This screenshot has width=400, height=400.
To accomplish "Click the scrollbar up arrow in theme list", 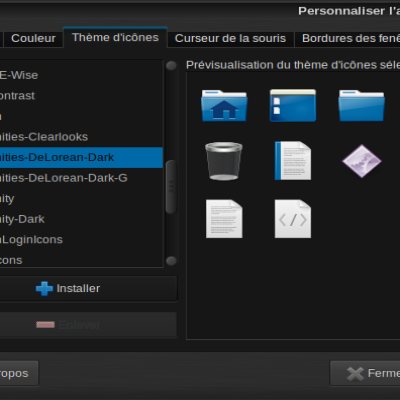I will pos(171,65).
